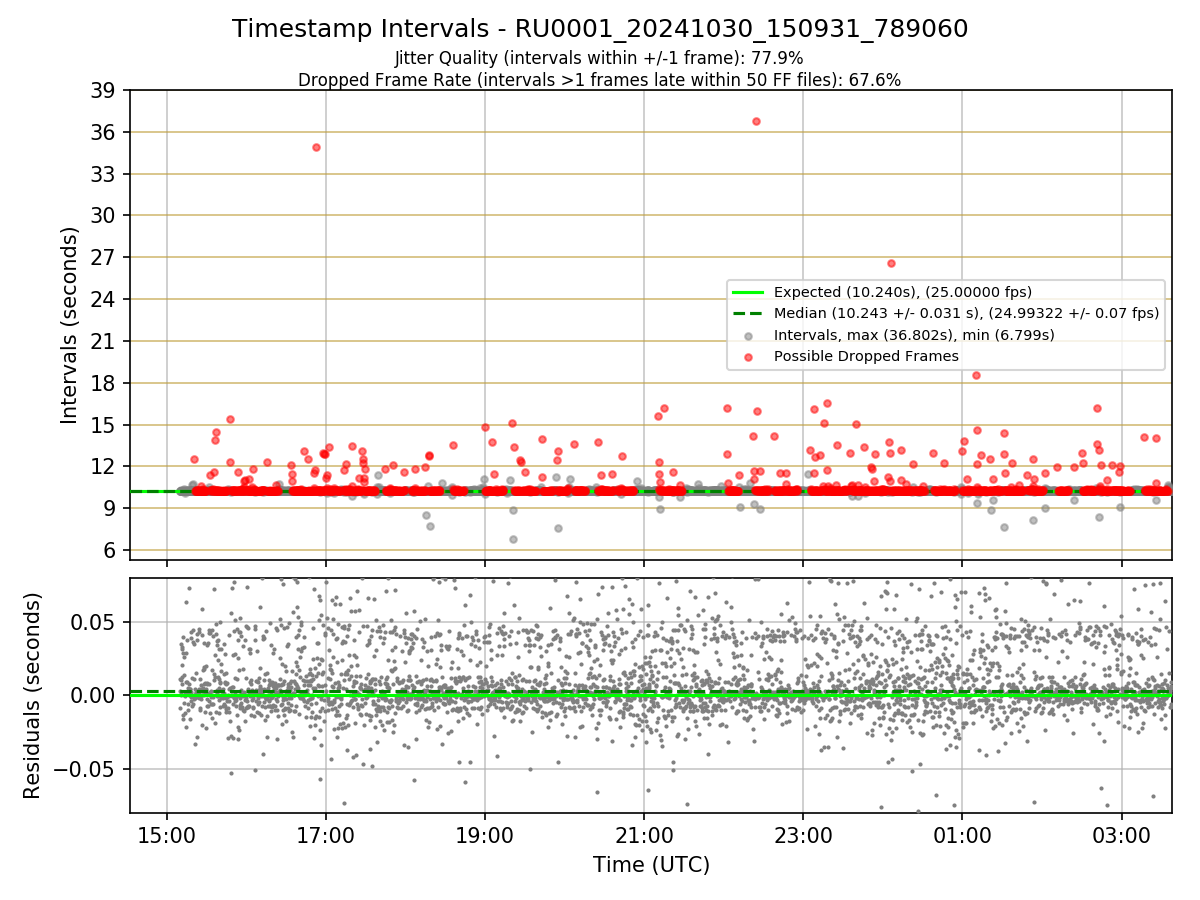Click the 'Time (UTC)' x-axis label
This screenshot has height=900, width=1200.
[651, 865]
